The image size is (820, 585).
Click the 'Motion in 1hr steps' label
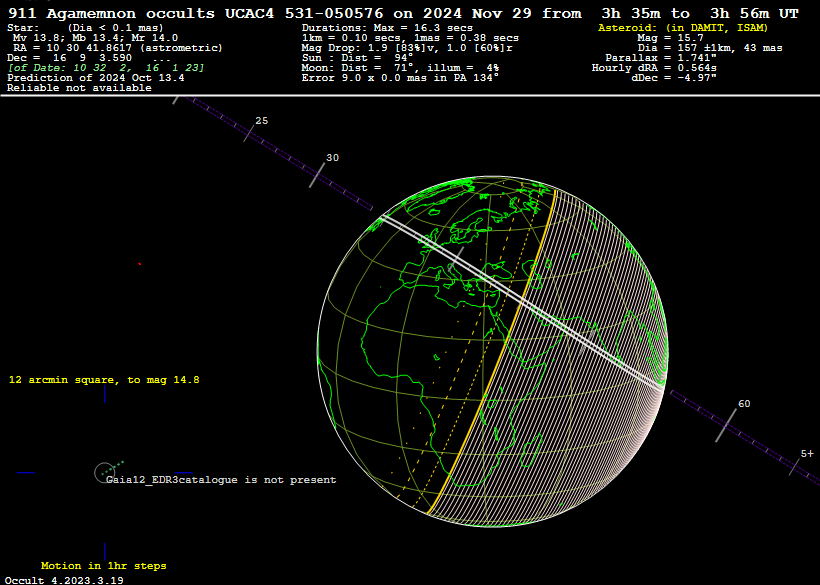pyautogui.click(x=104, y=566)
